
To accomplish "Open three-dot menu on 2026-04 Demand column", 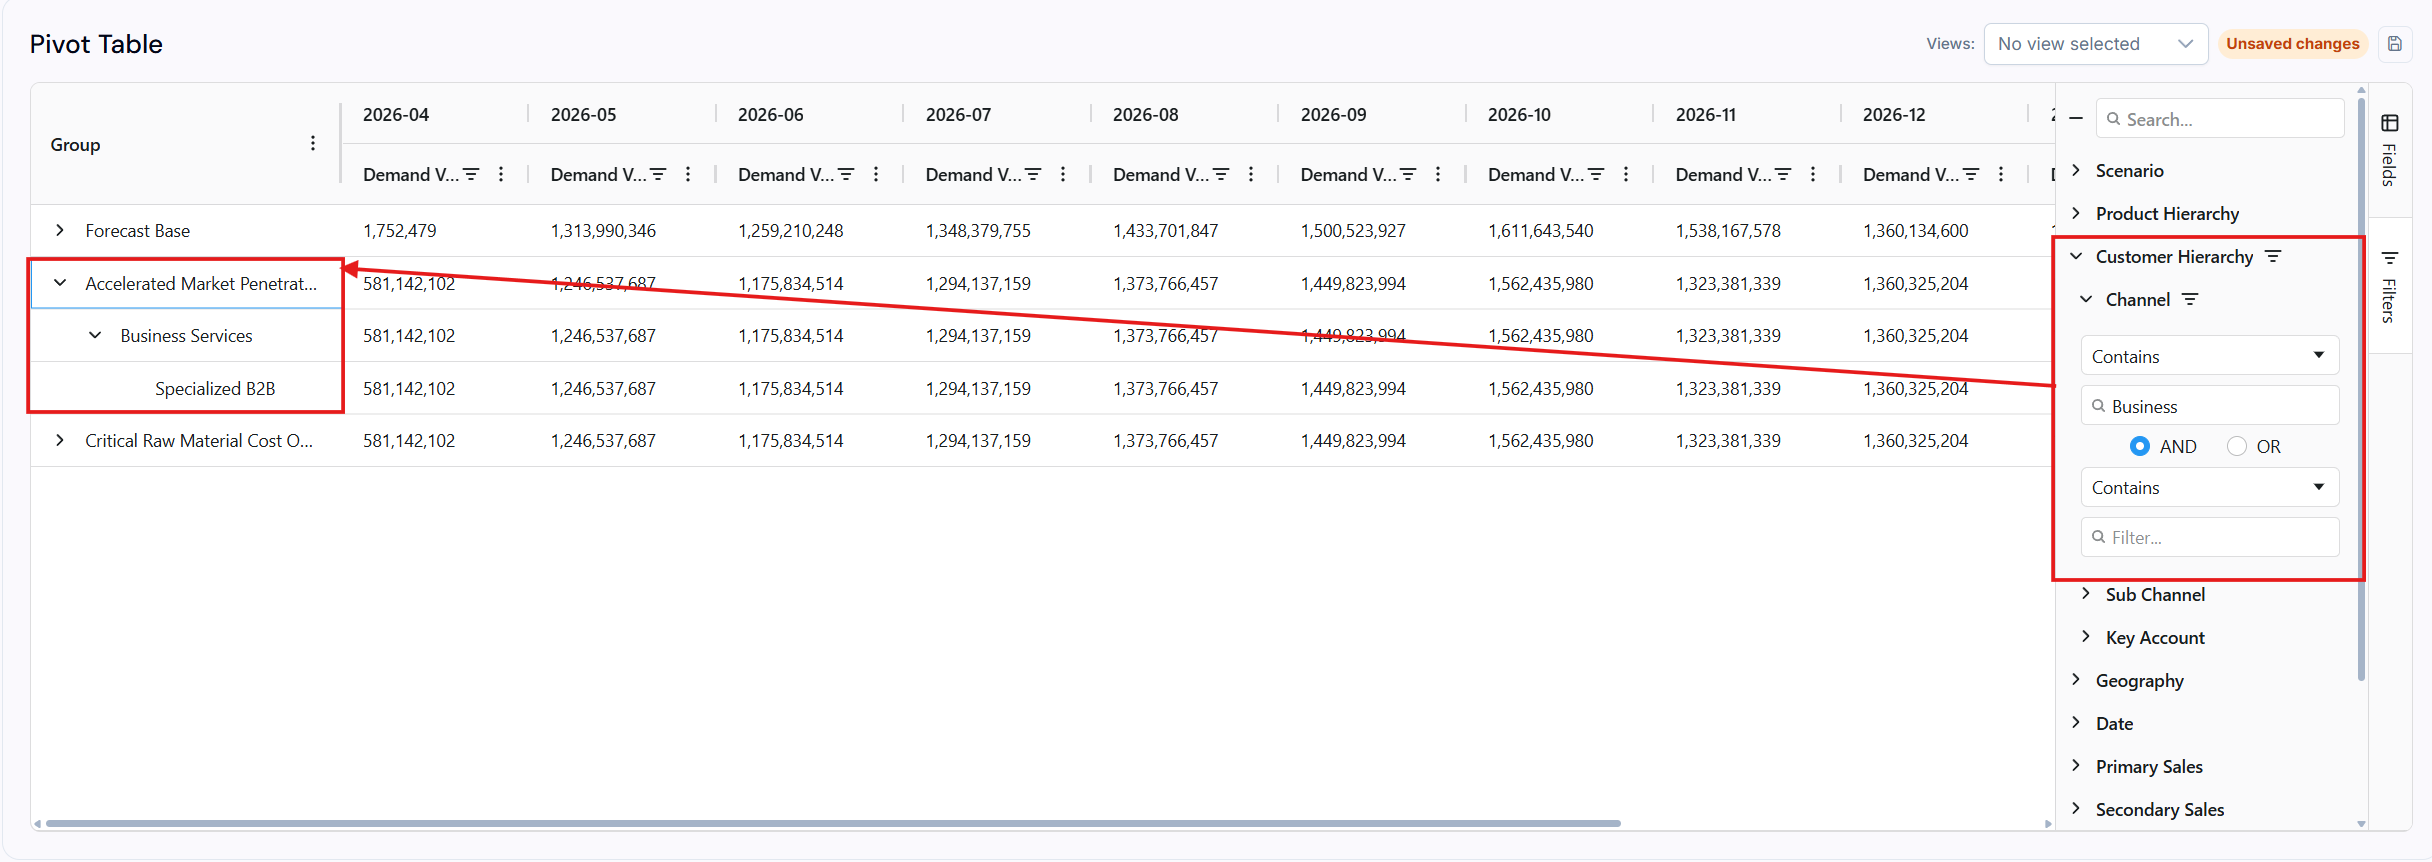I will (501, 174).
